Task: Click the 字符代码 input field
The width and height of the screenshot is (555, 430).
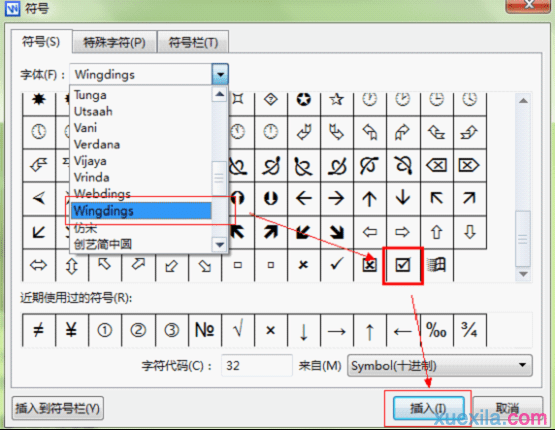Action: tap(257, 366)
